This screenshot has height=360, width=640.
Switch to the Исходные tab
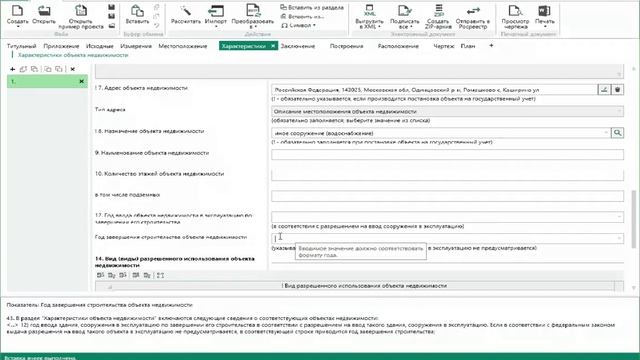coord(100,46)
